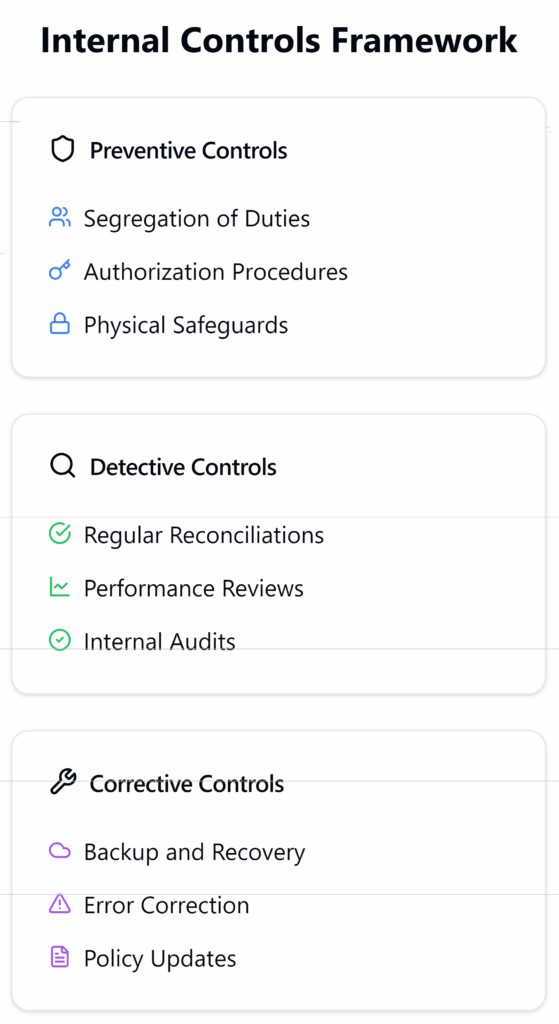The height and width of the screenshot is (1024, 559).
Task: Click the Internal Controls Framework title
Action: pyautogui.click(x=279, y=40)
